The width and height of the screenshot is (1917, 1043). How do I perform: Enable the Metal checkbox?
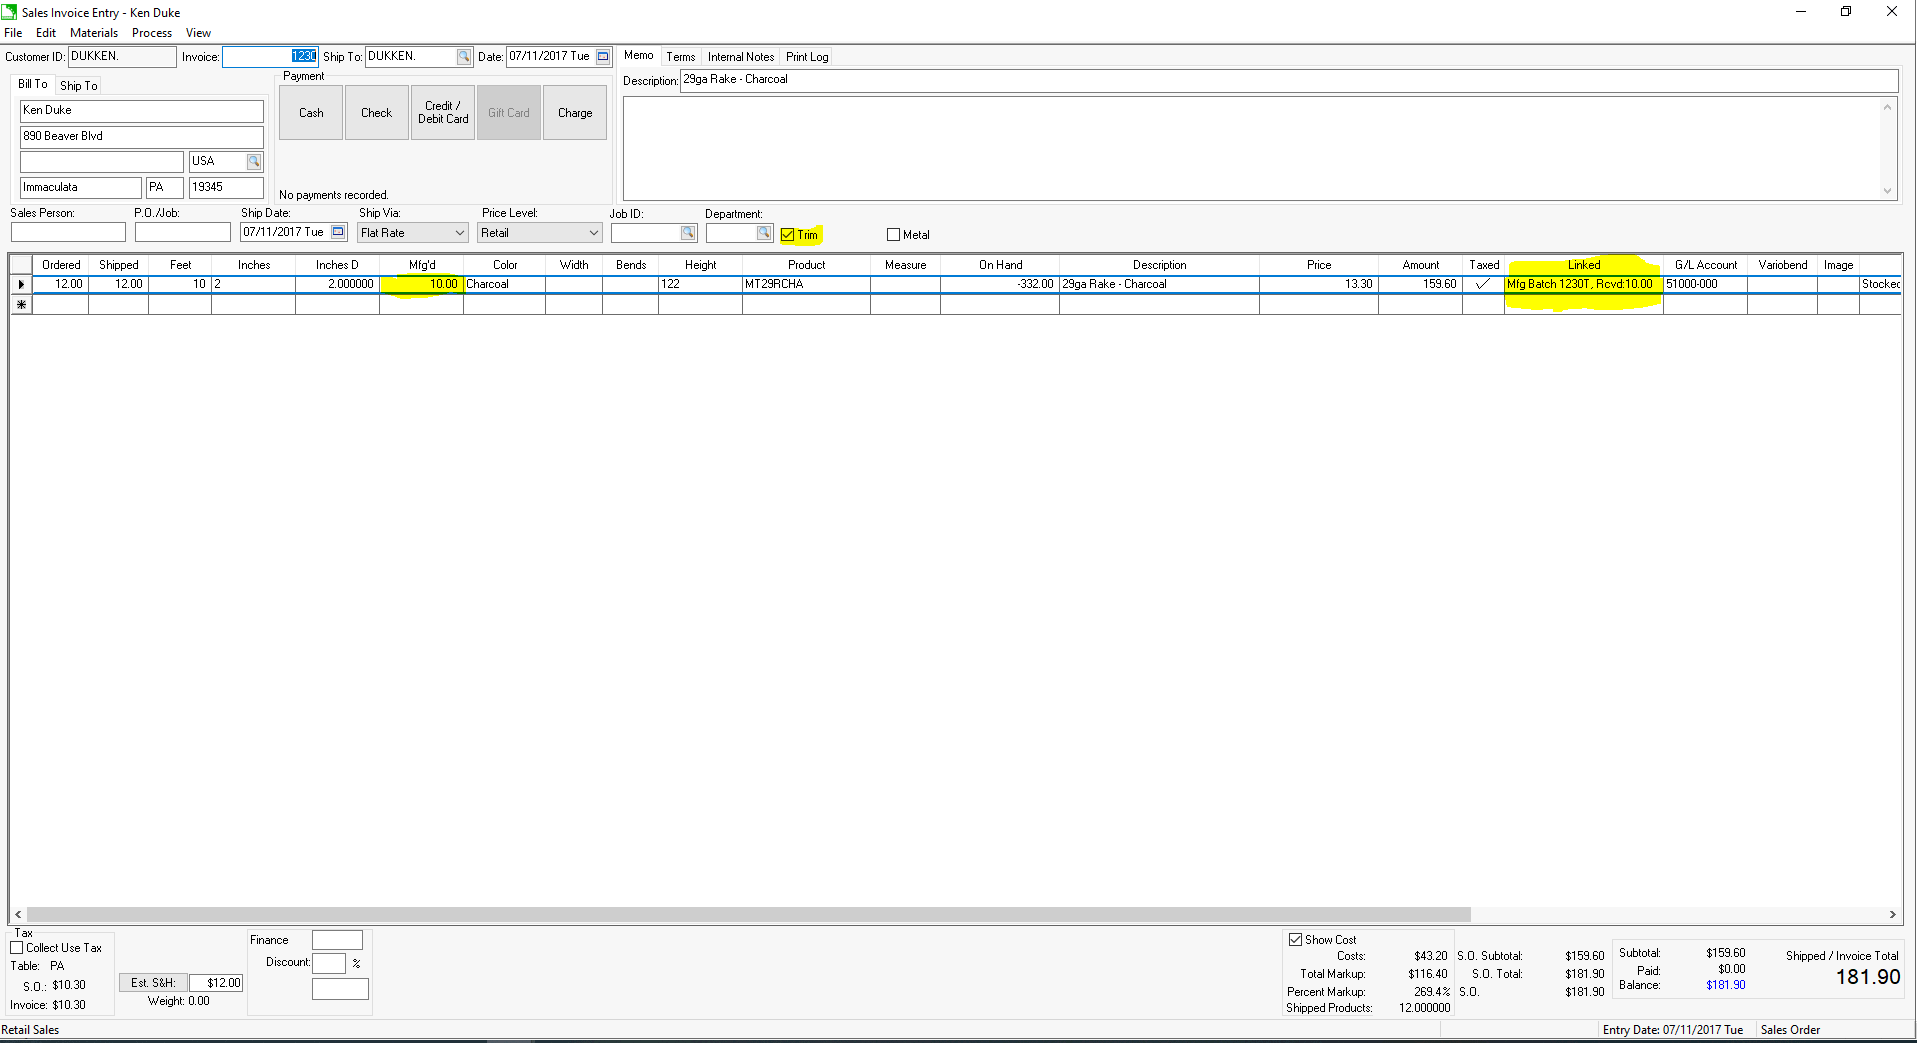pos(892,234)
